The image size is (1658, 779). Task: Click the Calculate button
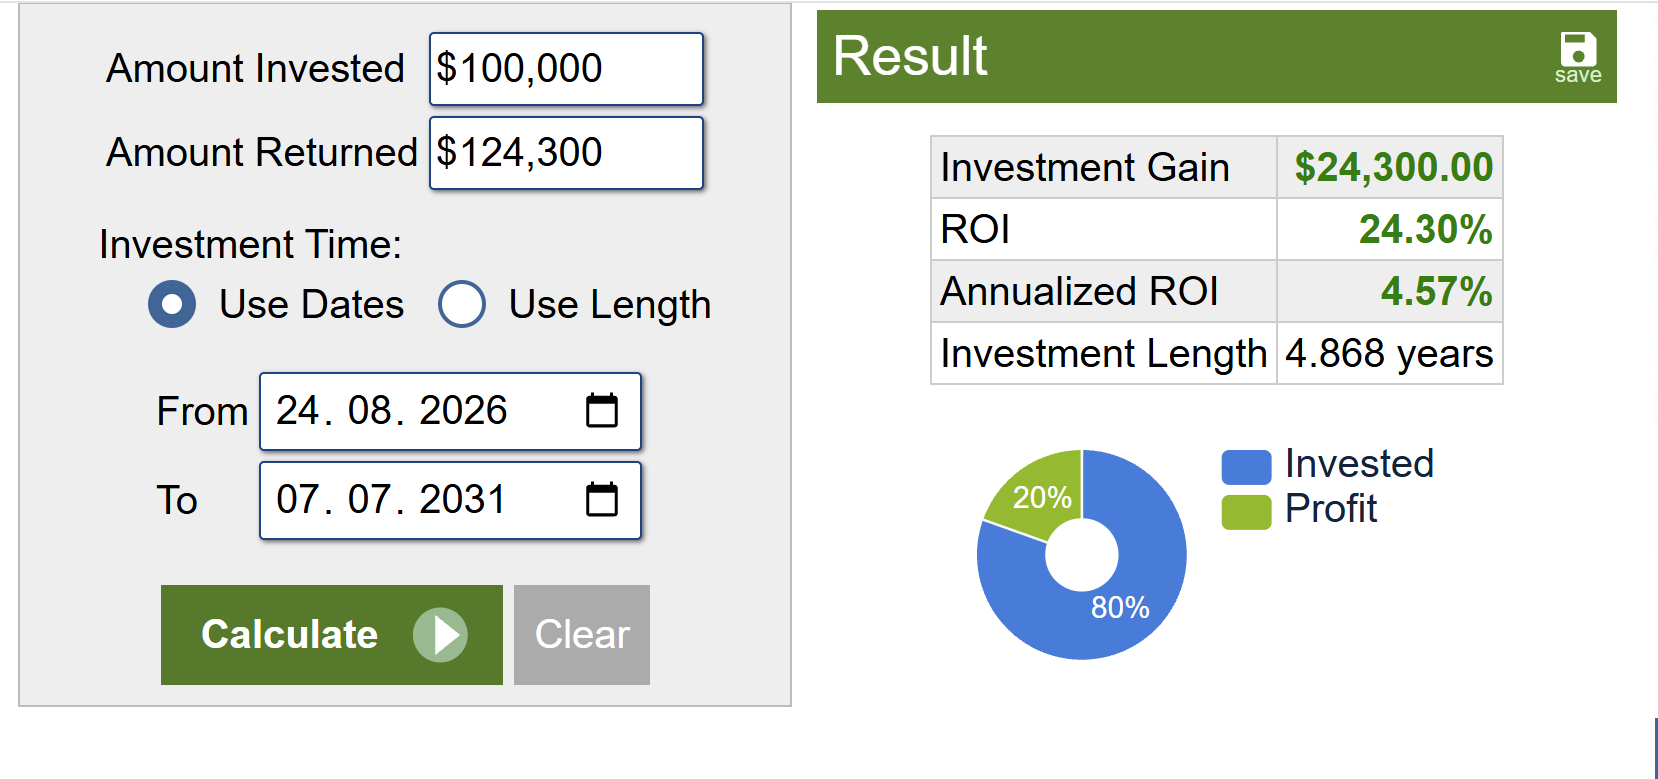click(x=332, y=635)
